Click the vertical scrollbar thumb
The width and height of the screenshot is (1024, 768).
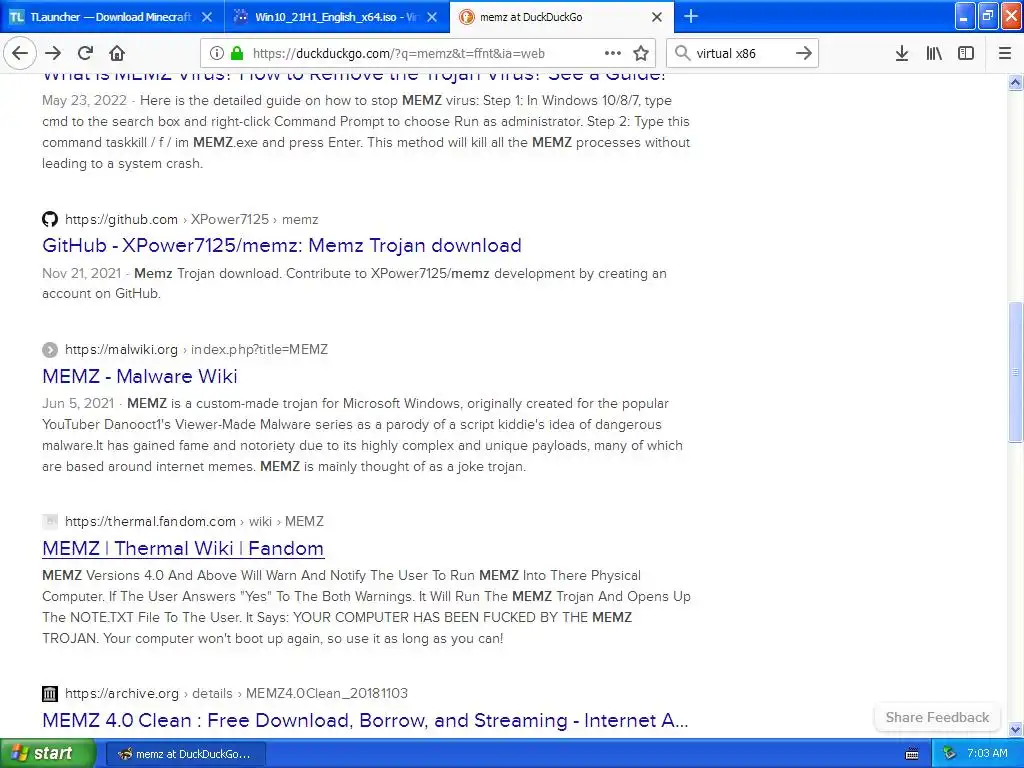pyautogui.click(x=1015, y=372)
